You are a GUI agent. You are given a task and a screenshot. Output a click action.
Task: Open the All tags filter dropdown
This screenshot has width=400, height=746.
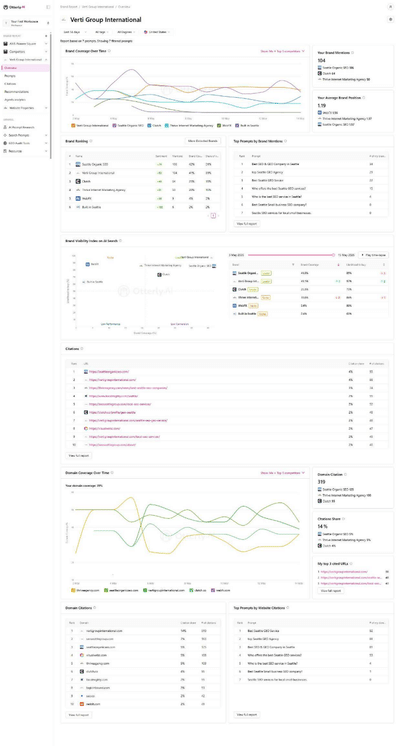[100, 32]
